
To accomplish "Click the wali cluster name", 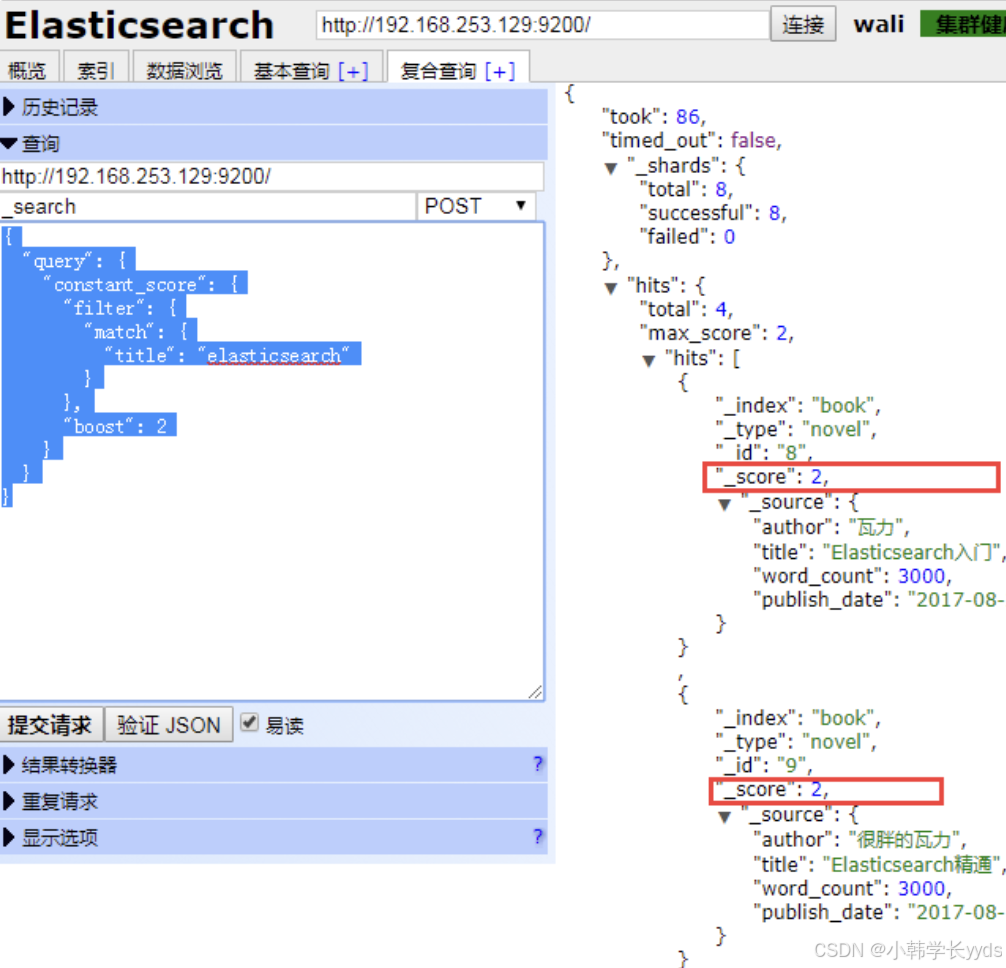I will pos(878,24).
